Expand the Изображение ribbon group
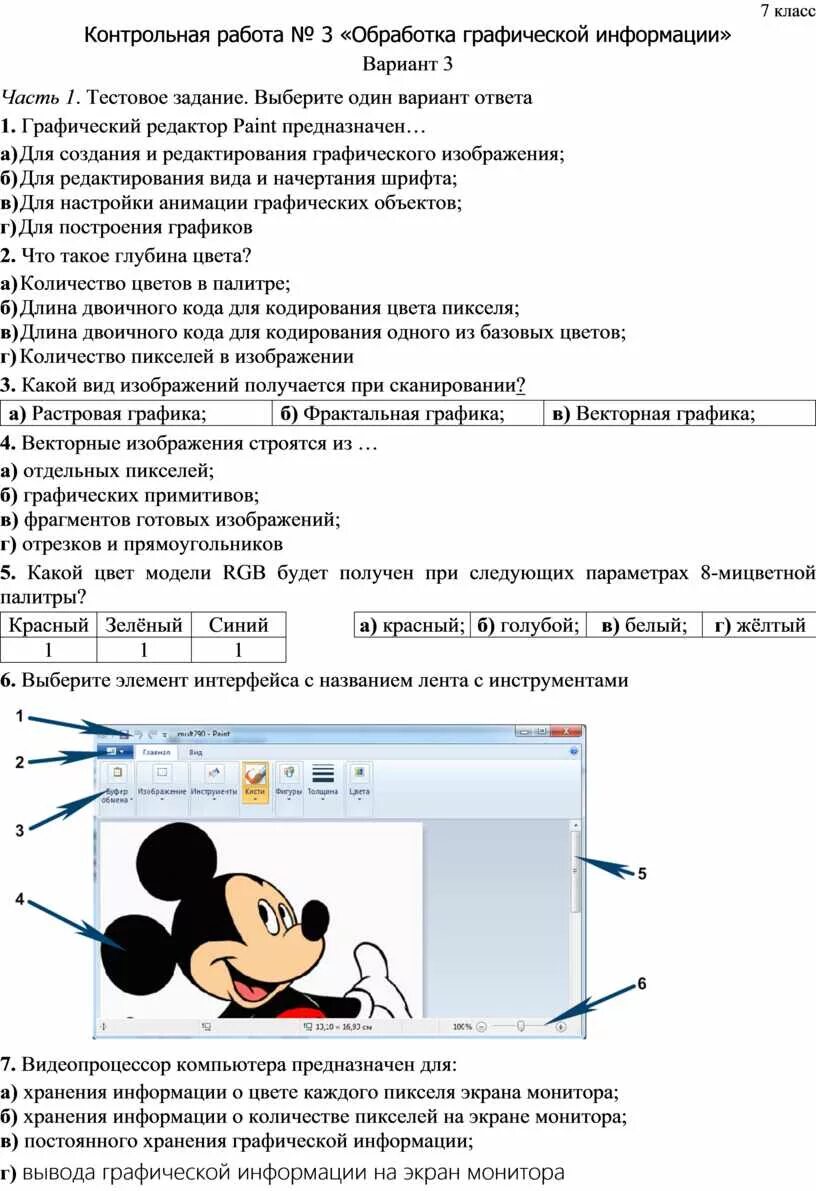This screenshot has width=816, height=1191. coord(162,786)
